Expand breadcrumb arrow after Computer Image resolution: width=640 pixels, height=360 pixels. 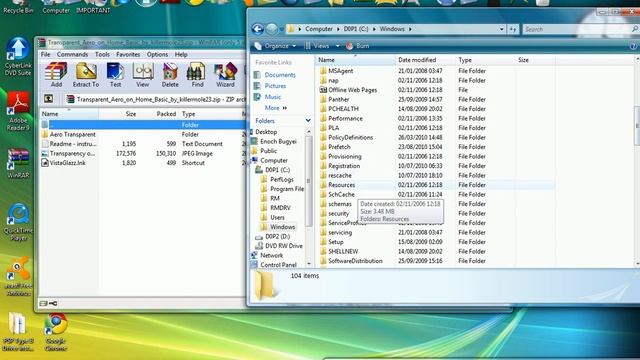[x=338, y=29]
